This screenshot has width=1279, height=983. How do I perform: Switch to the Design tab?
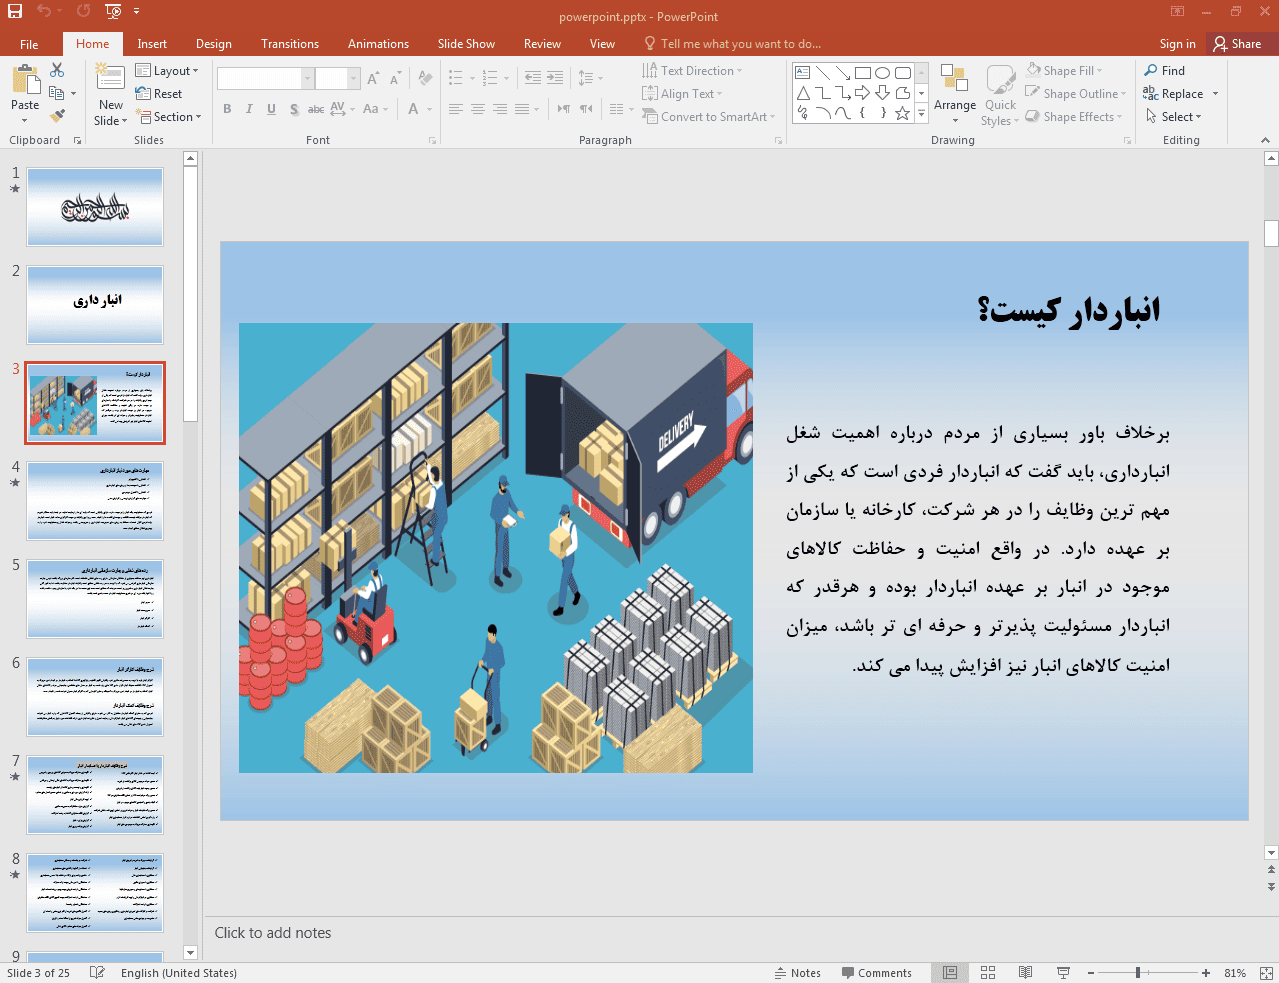[x=213, y=44]
